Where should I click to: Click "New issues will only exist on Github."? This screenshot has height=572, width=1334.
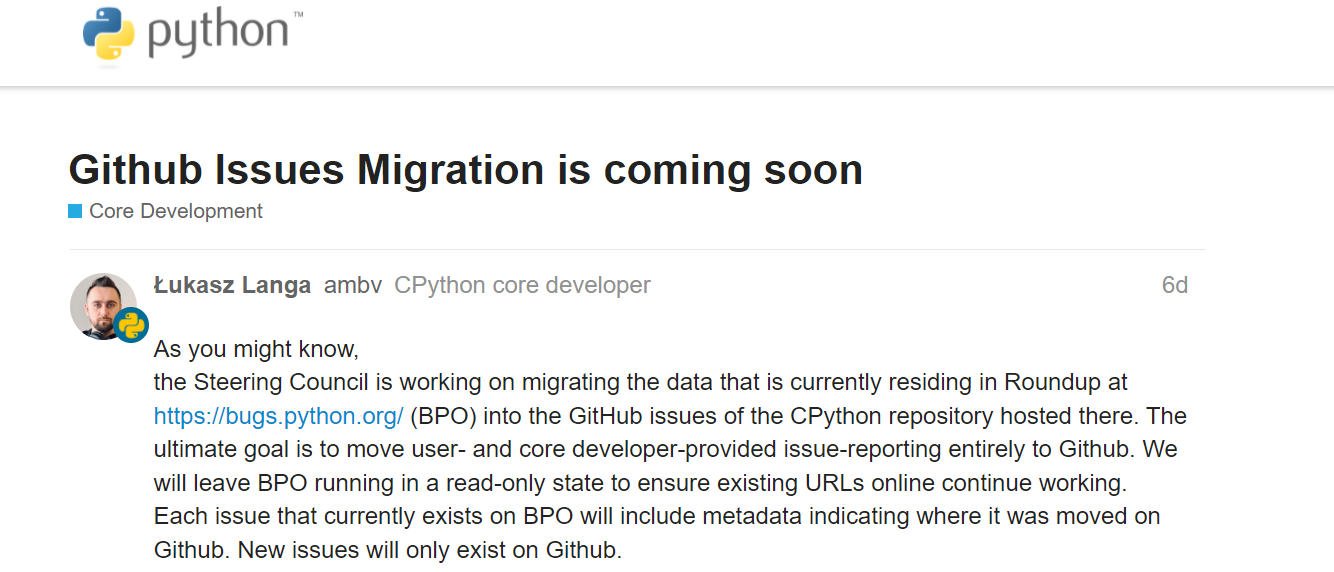coord(430,550)
